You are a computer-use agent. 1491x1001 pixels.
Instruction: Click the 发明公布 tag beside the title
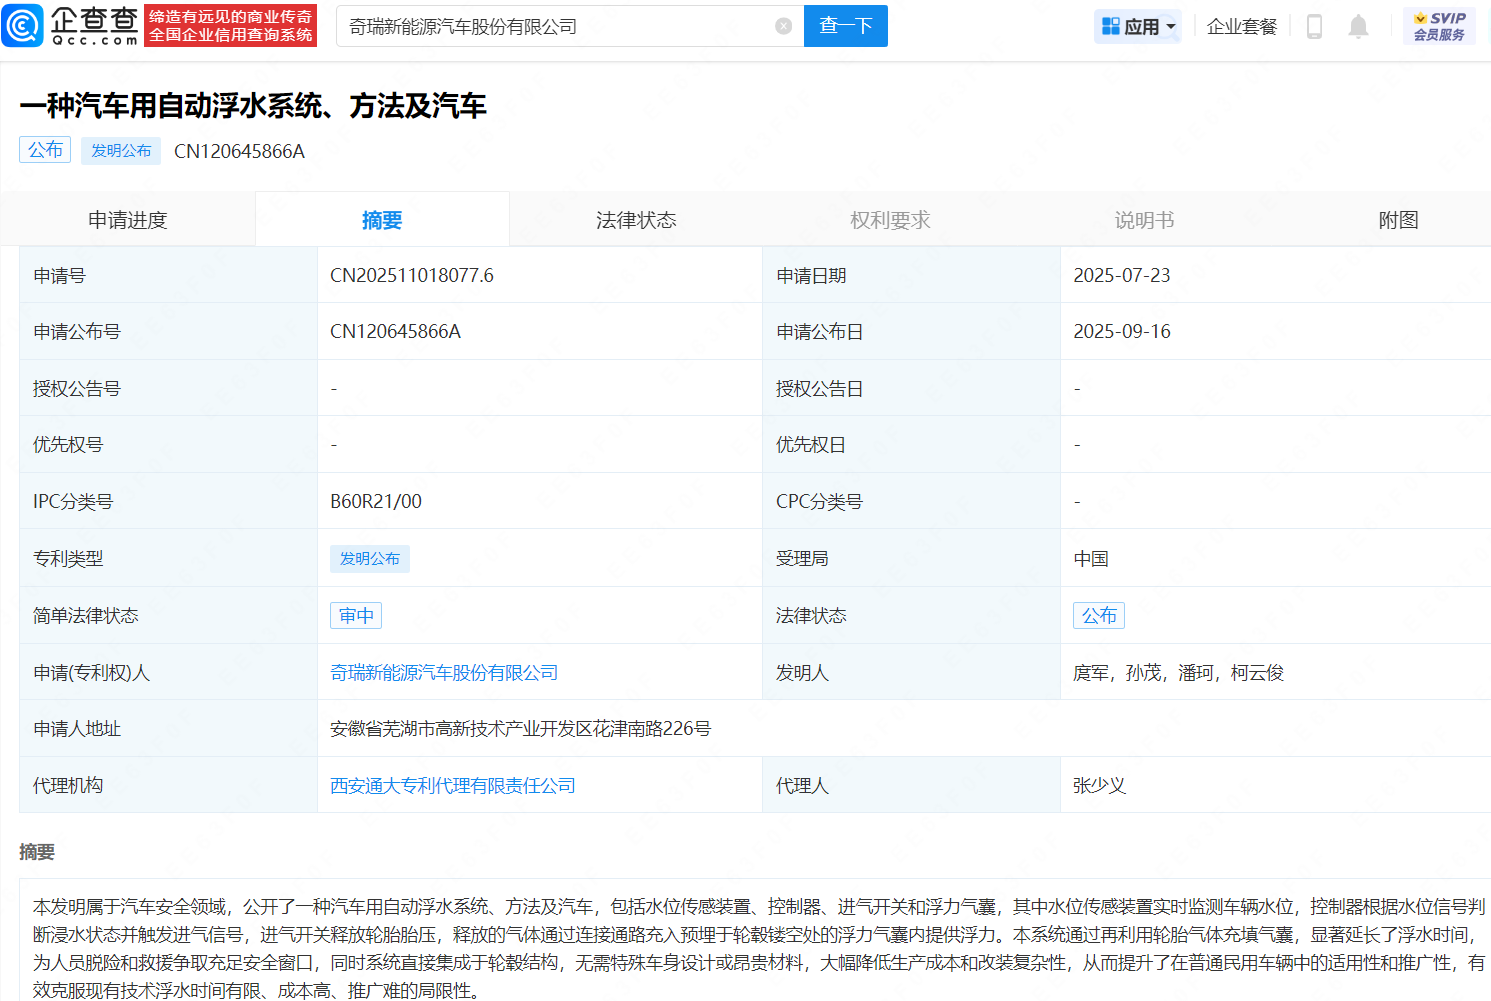point(121,151)
